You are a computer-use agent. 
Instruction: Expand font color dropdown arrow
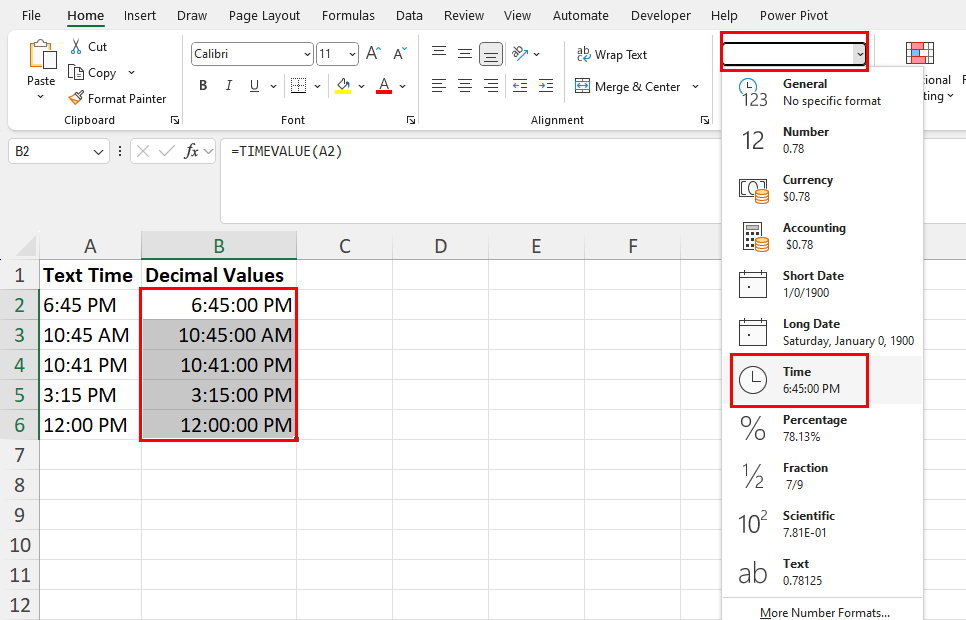(x=402, y=86)
